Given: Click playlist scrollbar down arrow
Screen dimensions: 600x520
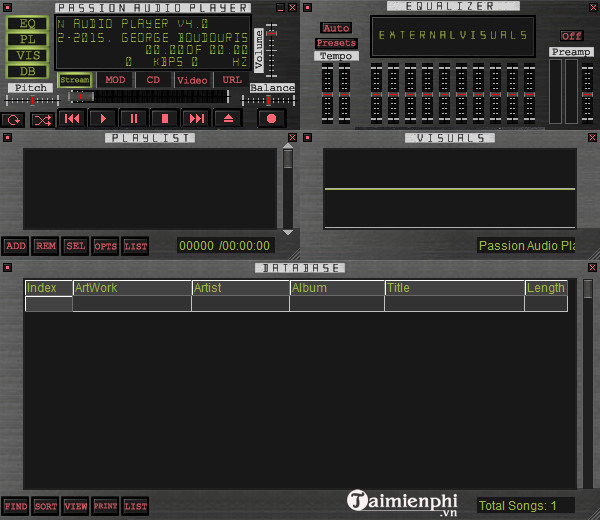Looking at the screenshot, I should tap(288, 232).
